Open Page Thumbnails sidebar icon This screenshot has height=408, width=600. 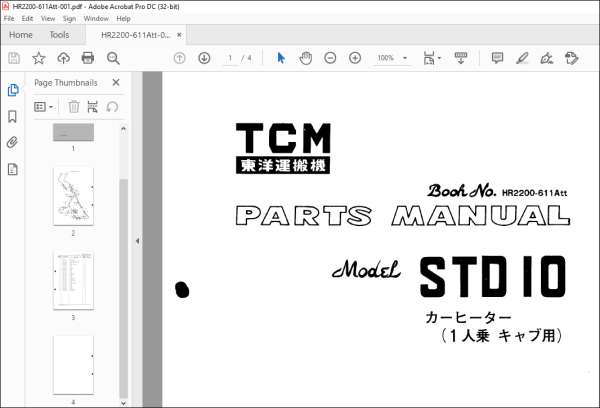[13, 90]
